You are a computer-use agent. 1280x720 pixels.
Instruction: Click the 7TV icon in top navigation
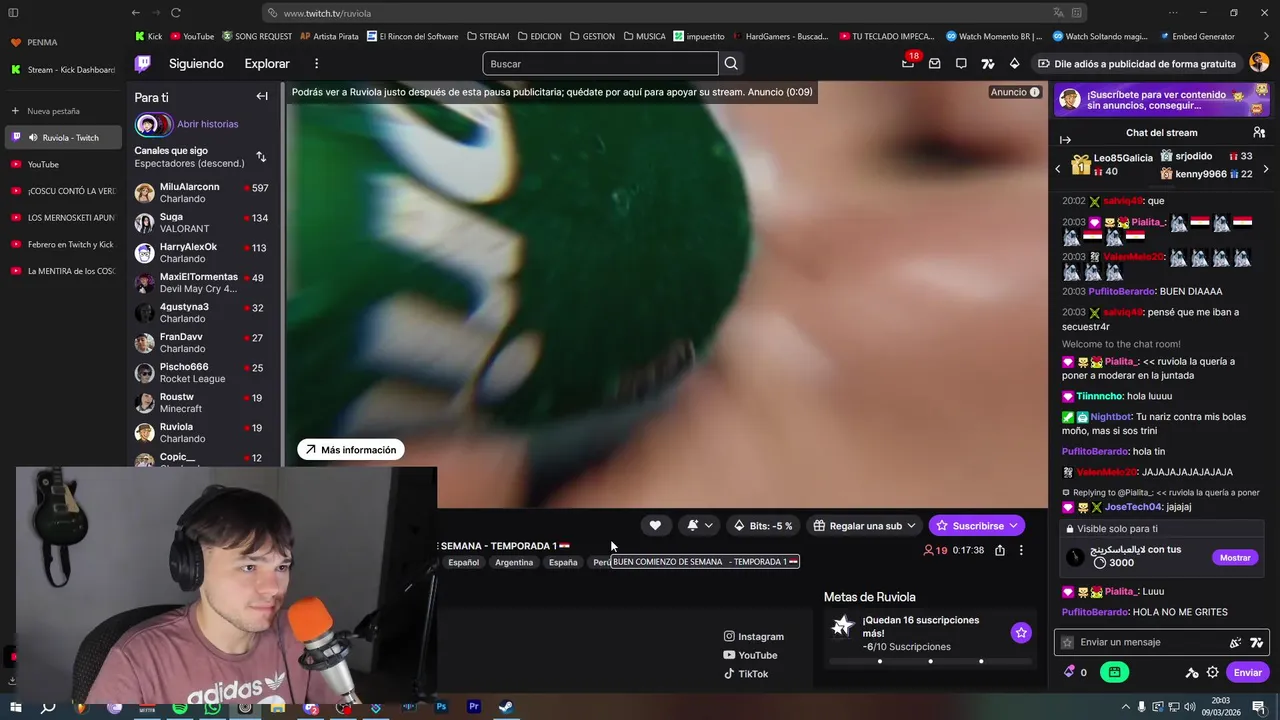(x=988, y=63)
